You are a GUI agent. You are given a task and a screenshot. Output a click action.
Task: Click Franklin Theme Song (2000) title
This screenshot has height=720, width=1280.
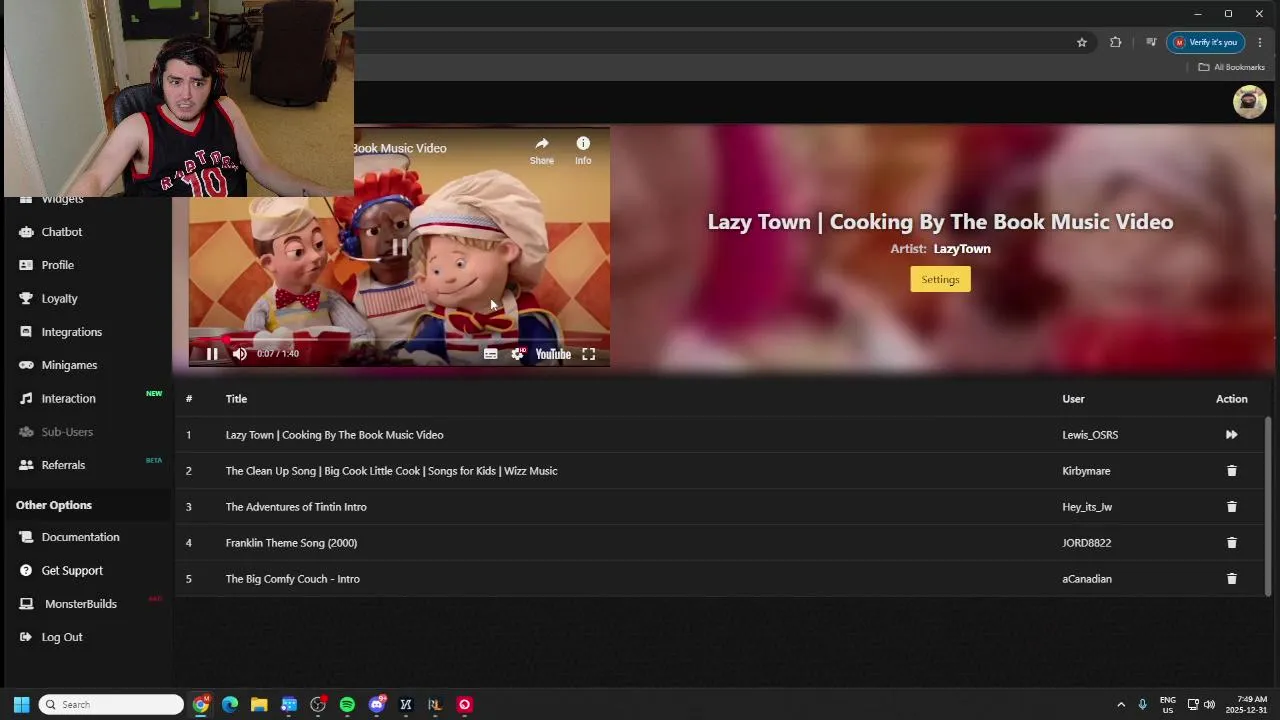coord(291,543)
